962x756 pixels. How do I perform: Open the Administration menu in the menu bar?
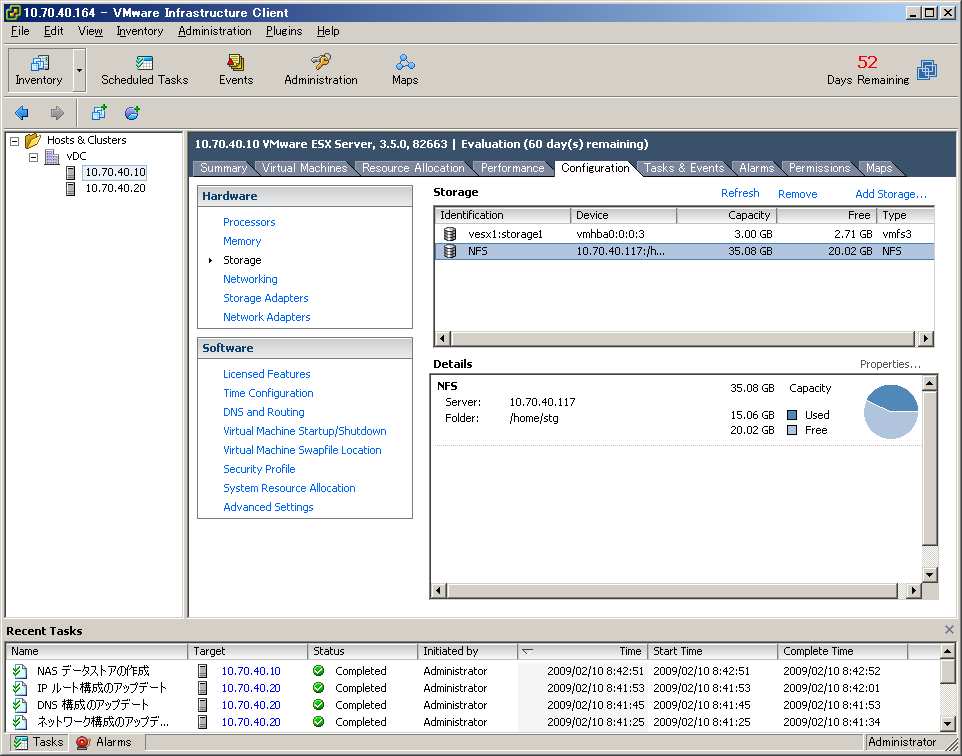tap(215, 31)
